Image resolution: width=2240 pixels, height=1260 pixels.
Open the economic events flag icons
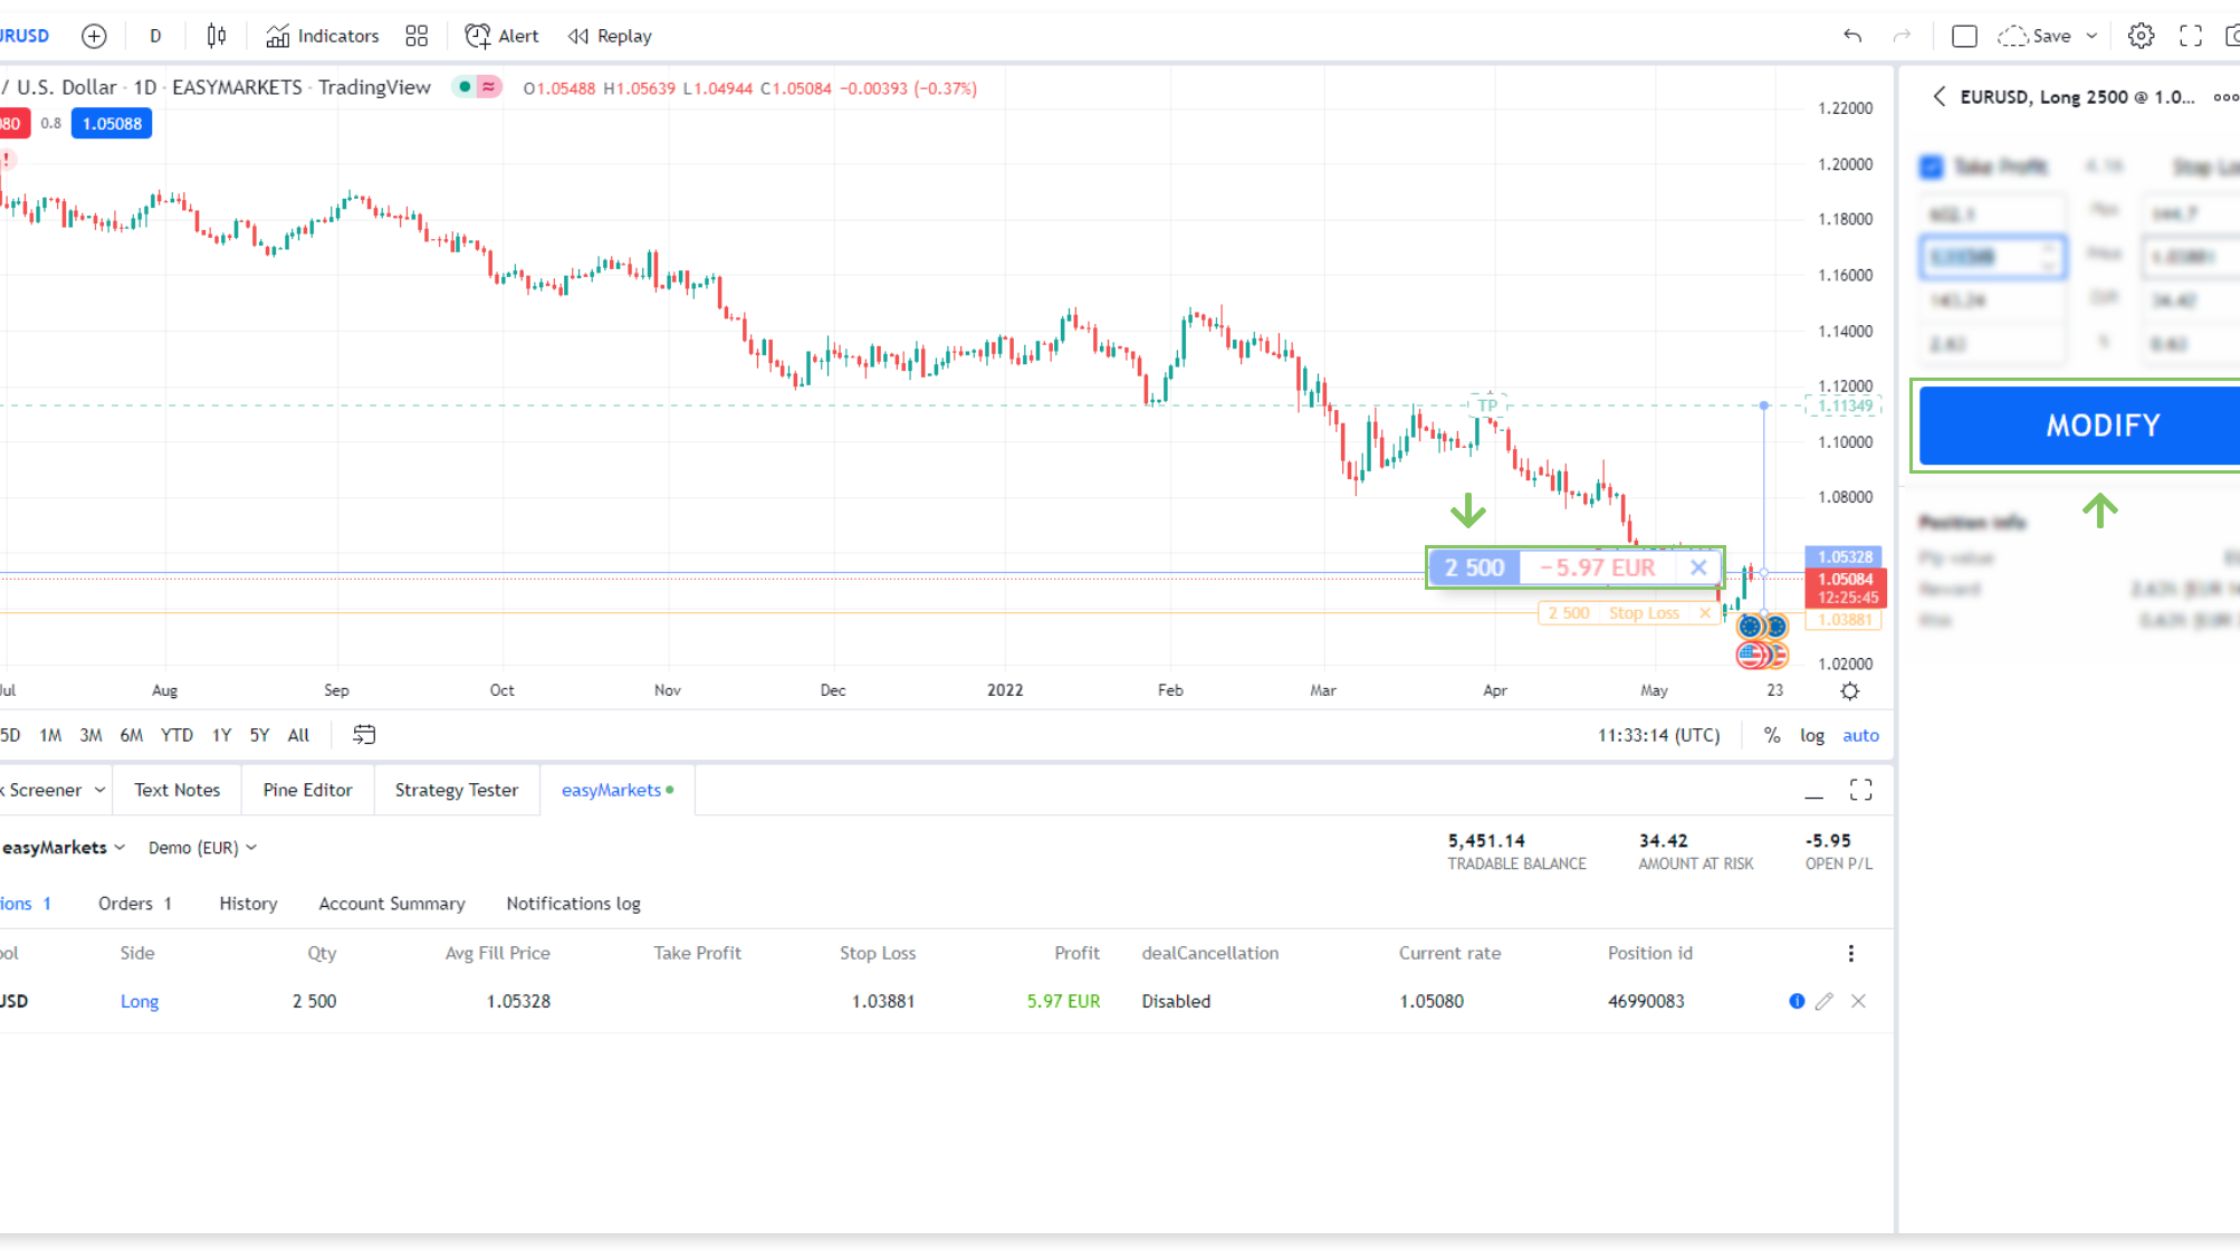coord(1762,641)
